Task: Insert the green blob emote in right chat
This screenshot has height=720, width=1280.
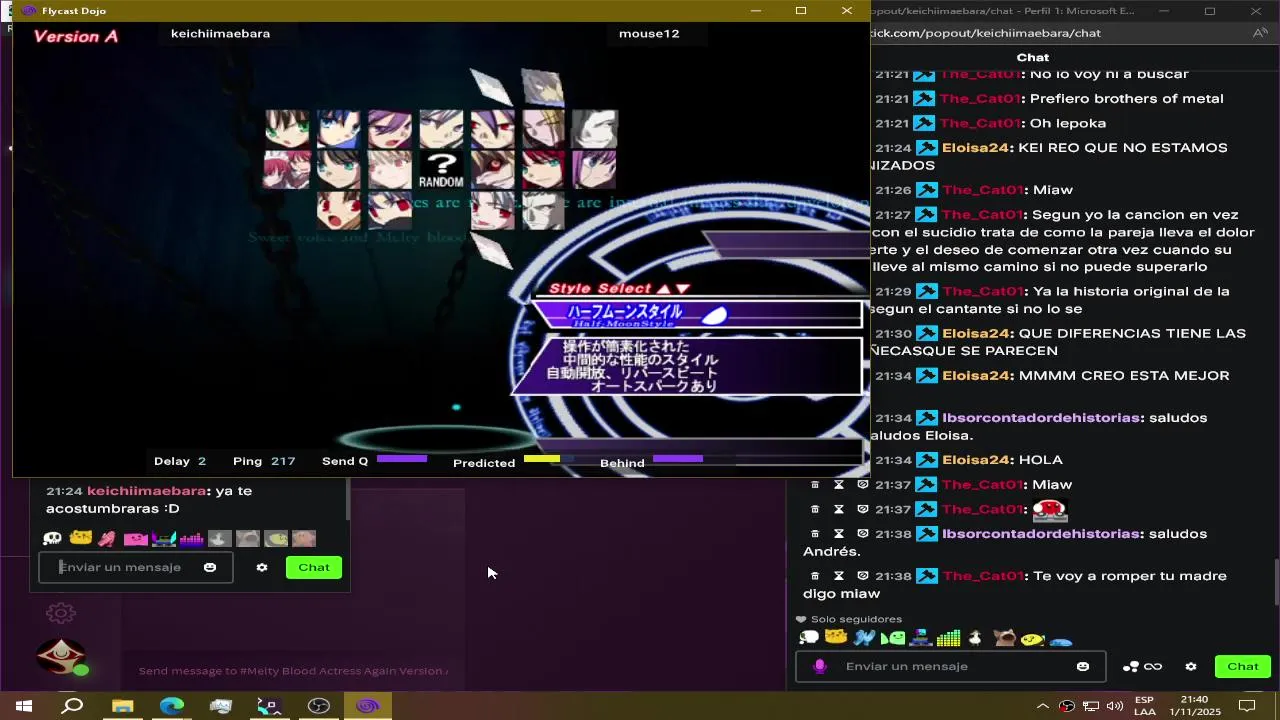Action: 893,637
